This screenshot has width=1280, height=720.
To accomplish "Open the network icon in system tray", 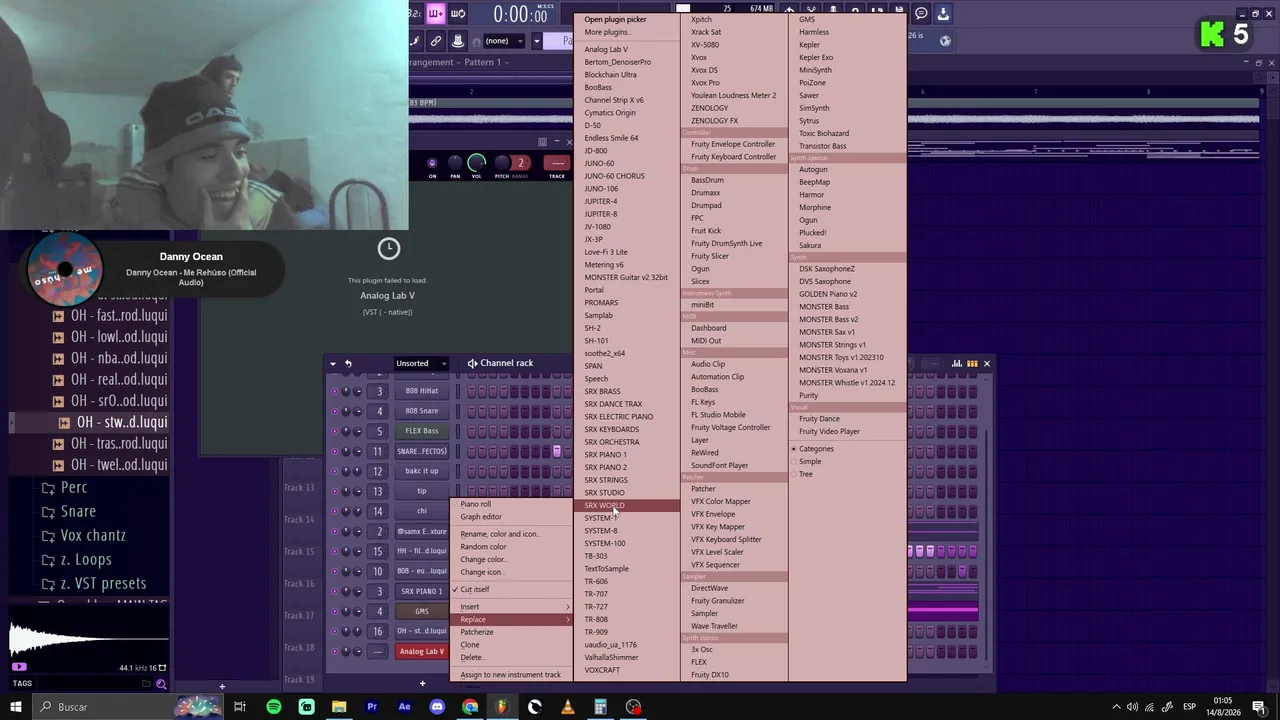I will [x=1149, y=707].
